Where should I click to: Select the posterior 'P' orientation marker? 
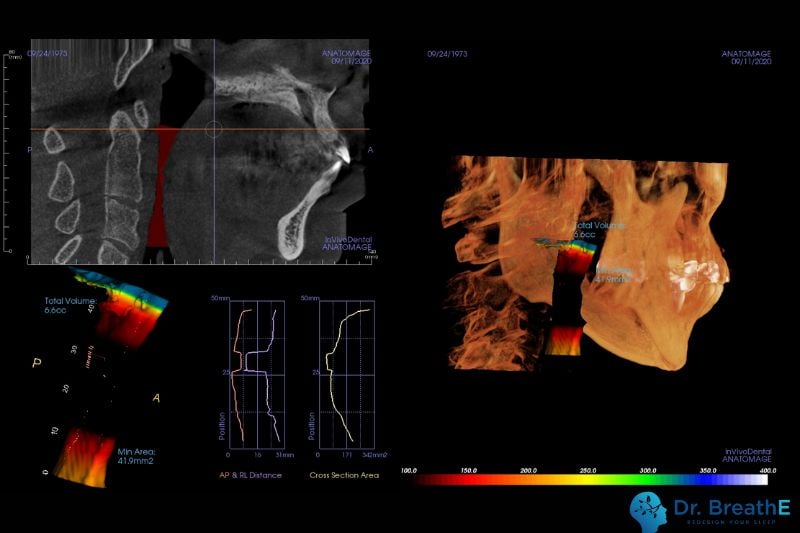36,365
